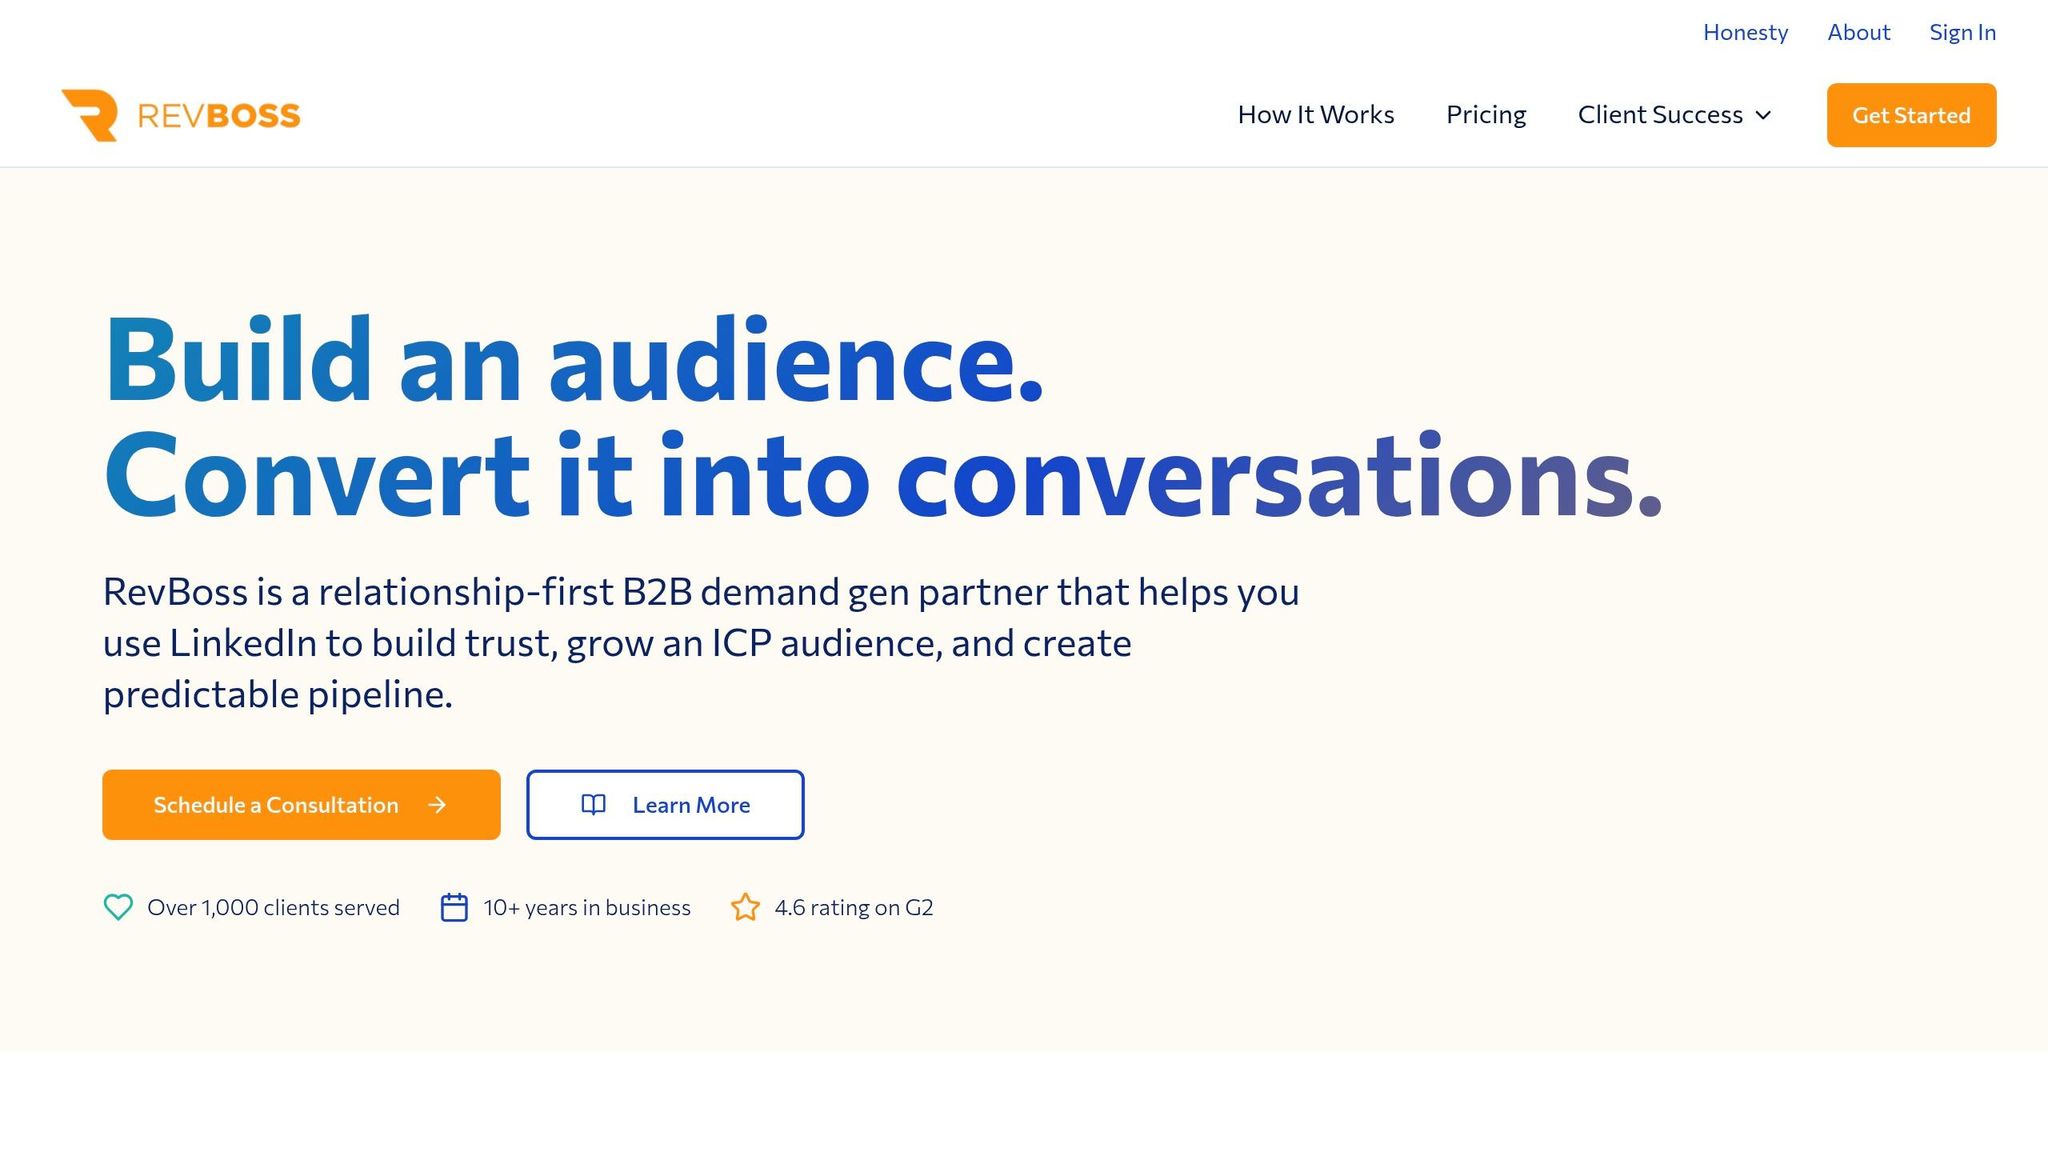Click the open book icon in Learn More

pyautogui.click(x=593, y=805)
